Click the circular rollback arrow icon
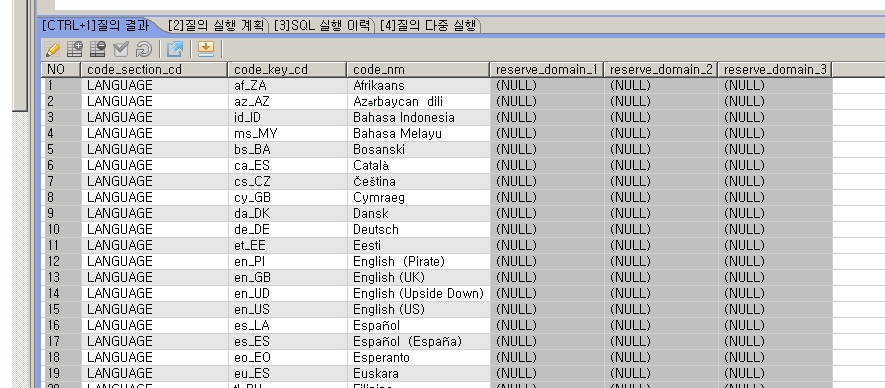The width and height of the screenshot is (885, 388). point(143,50)
